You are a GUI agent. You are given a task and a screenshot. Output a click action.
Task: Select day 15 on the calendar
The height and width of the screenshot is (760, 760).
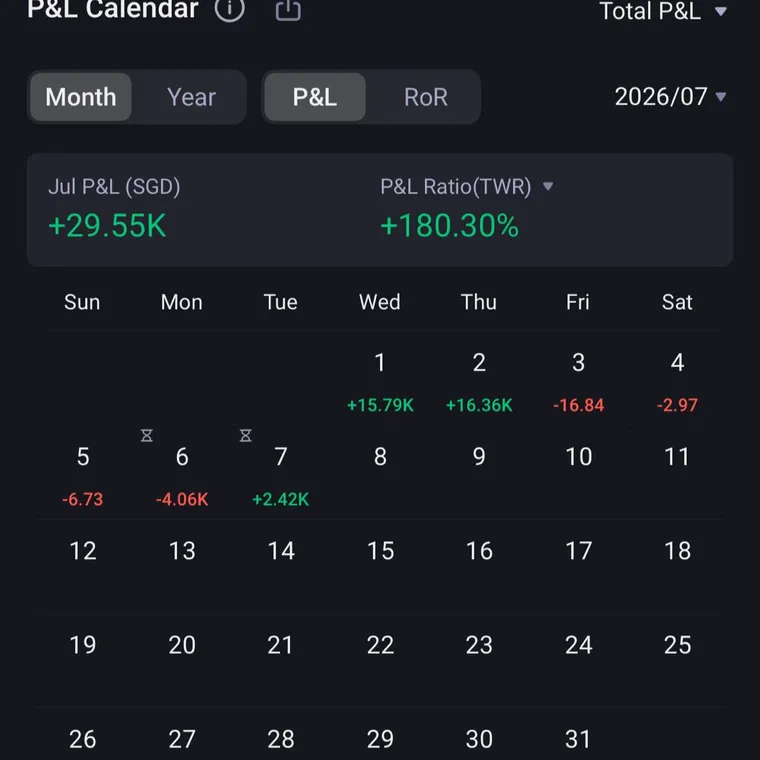380,551
